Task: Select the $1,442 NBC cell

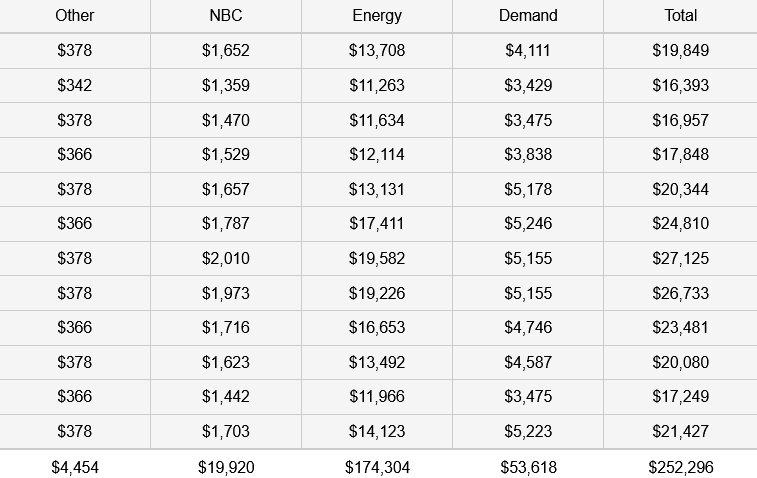Action: click(x=226, y=396)
